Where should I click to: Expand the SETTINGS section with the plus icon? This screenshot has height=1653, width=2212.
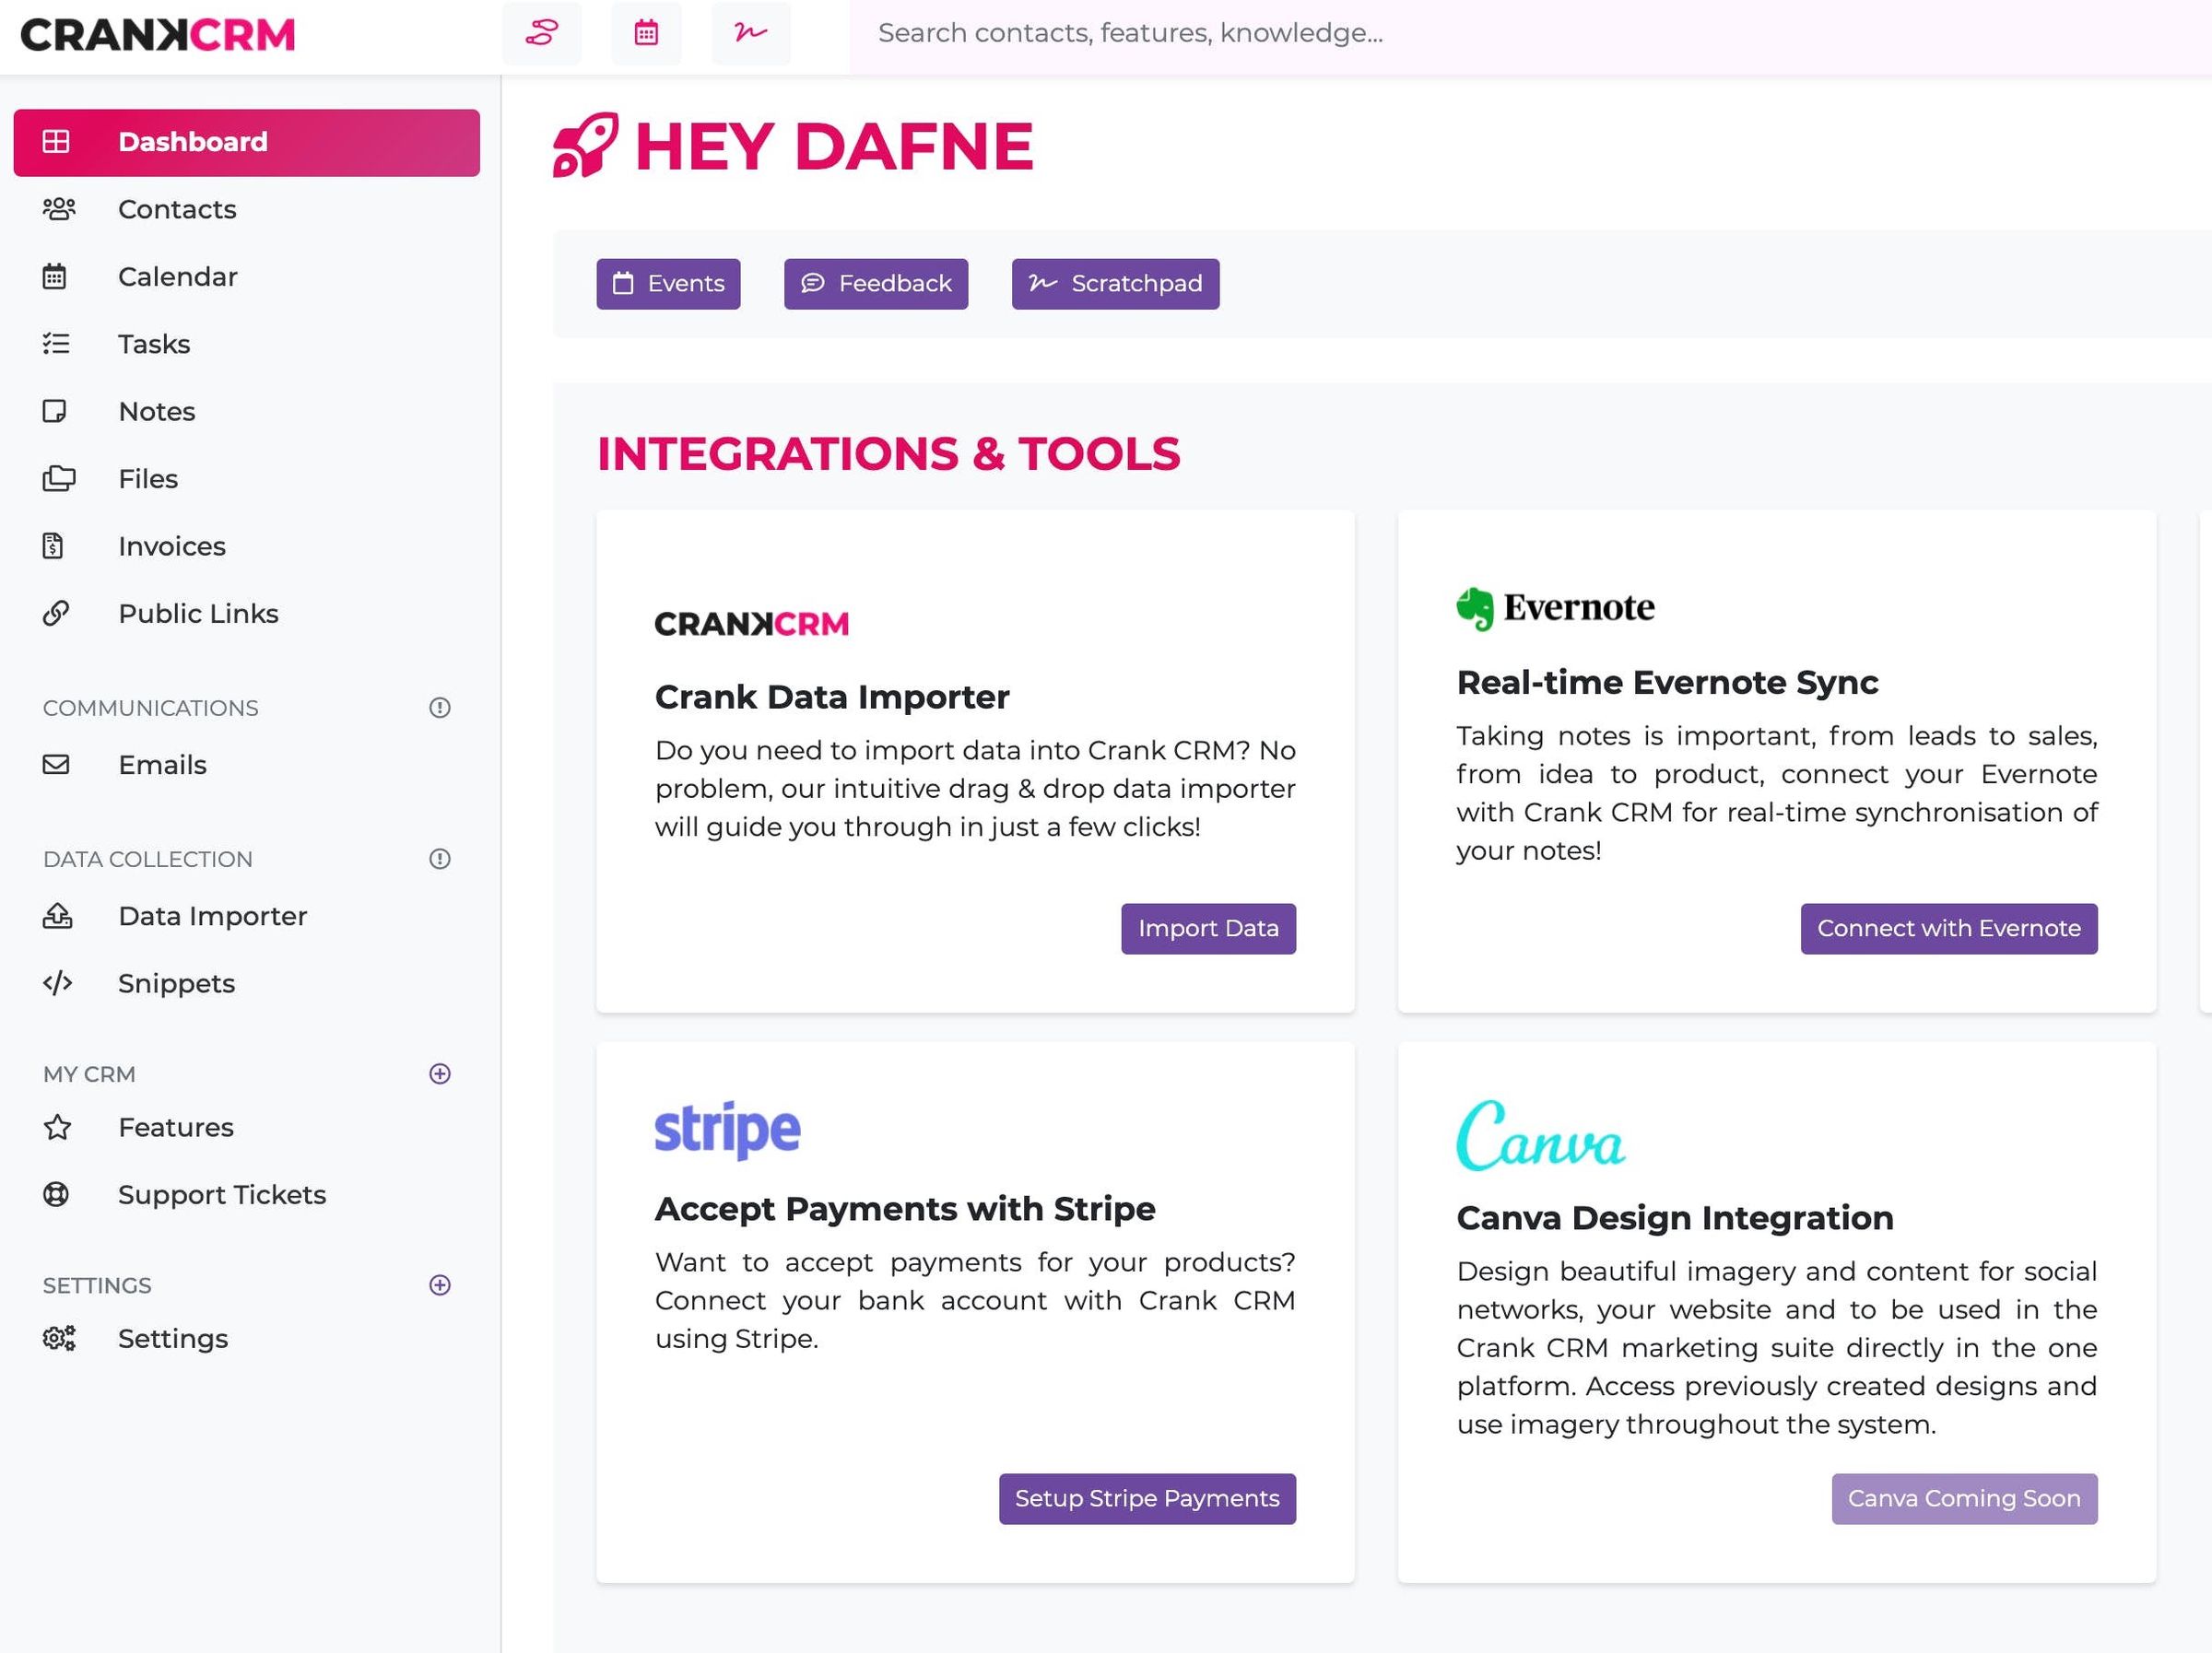[x=440, y=1285]
